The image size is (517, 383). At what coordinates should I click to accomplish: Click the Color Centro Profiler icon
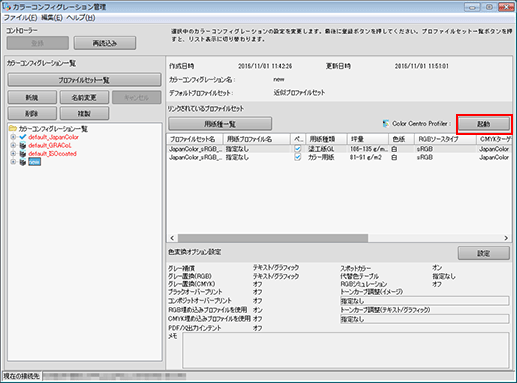pos(386,124)
